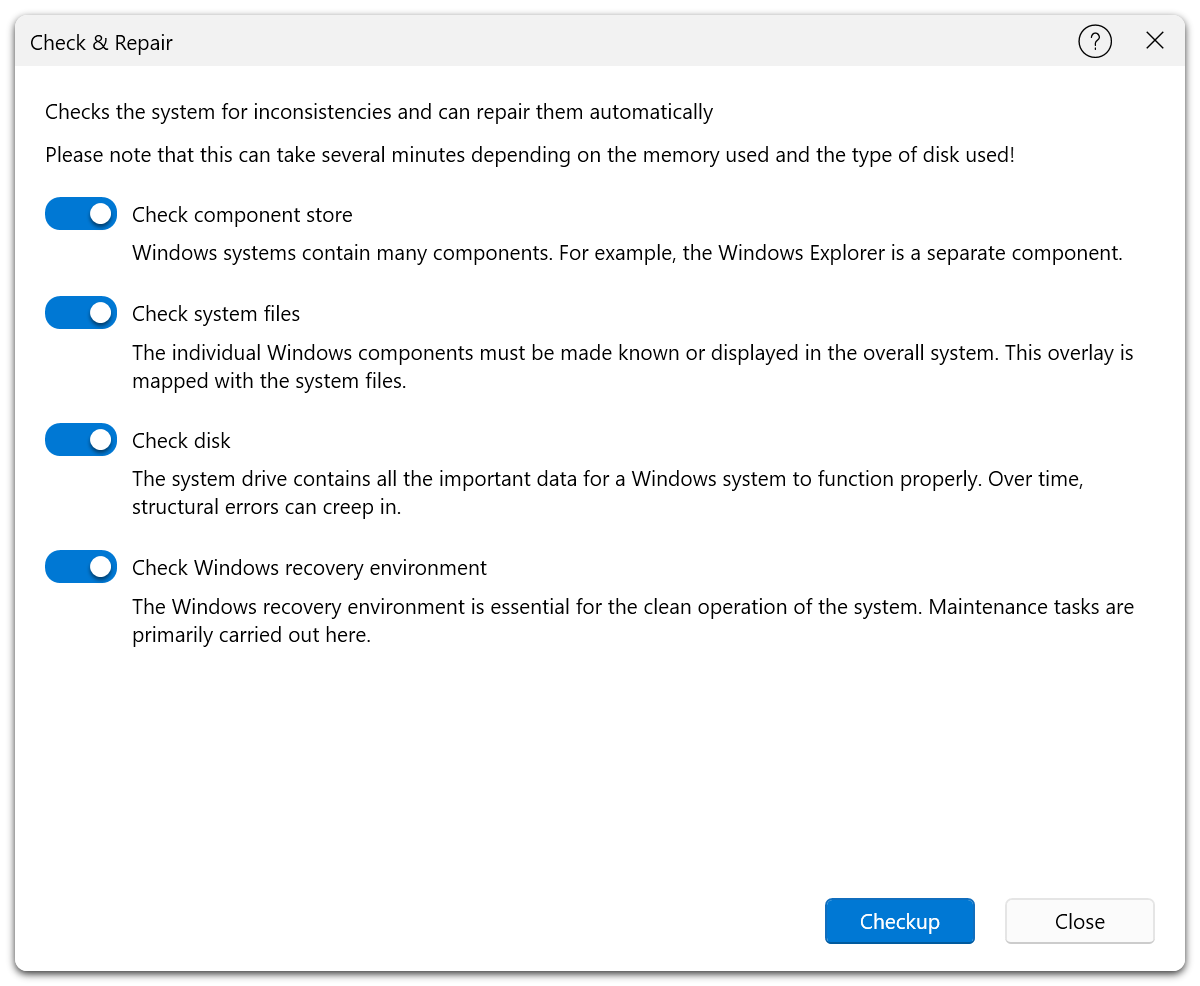Click the "Check system files" label text

tap(216, 314)
